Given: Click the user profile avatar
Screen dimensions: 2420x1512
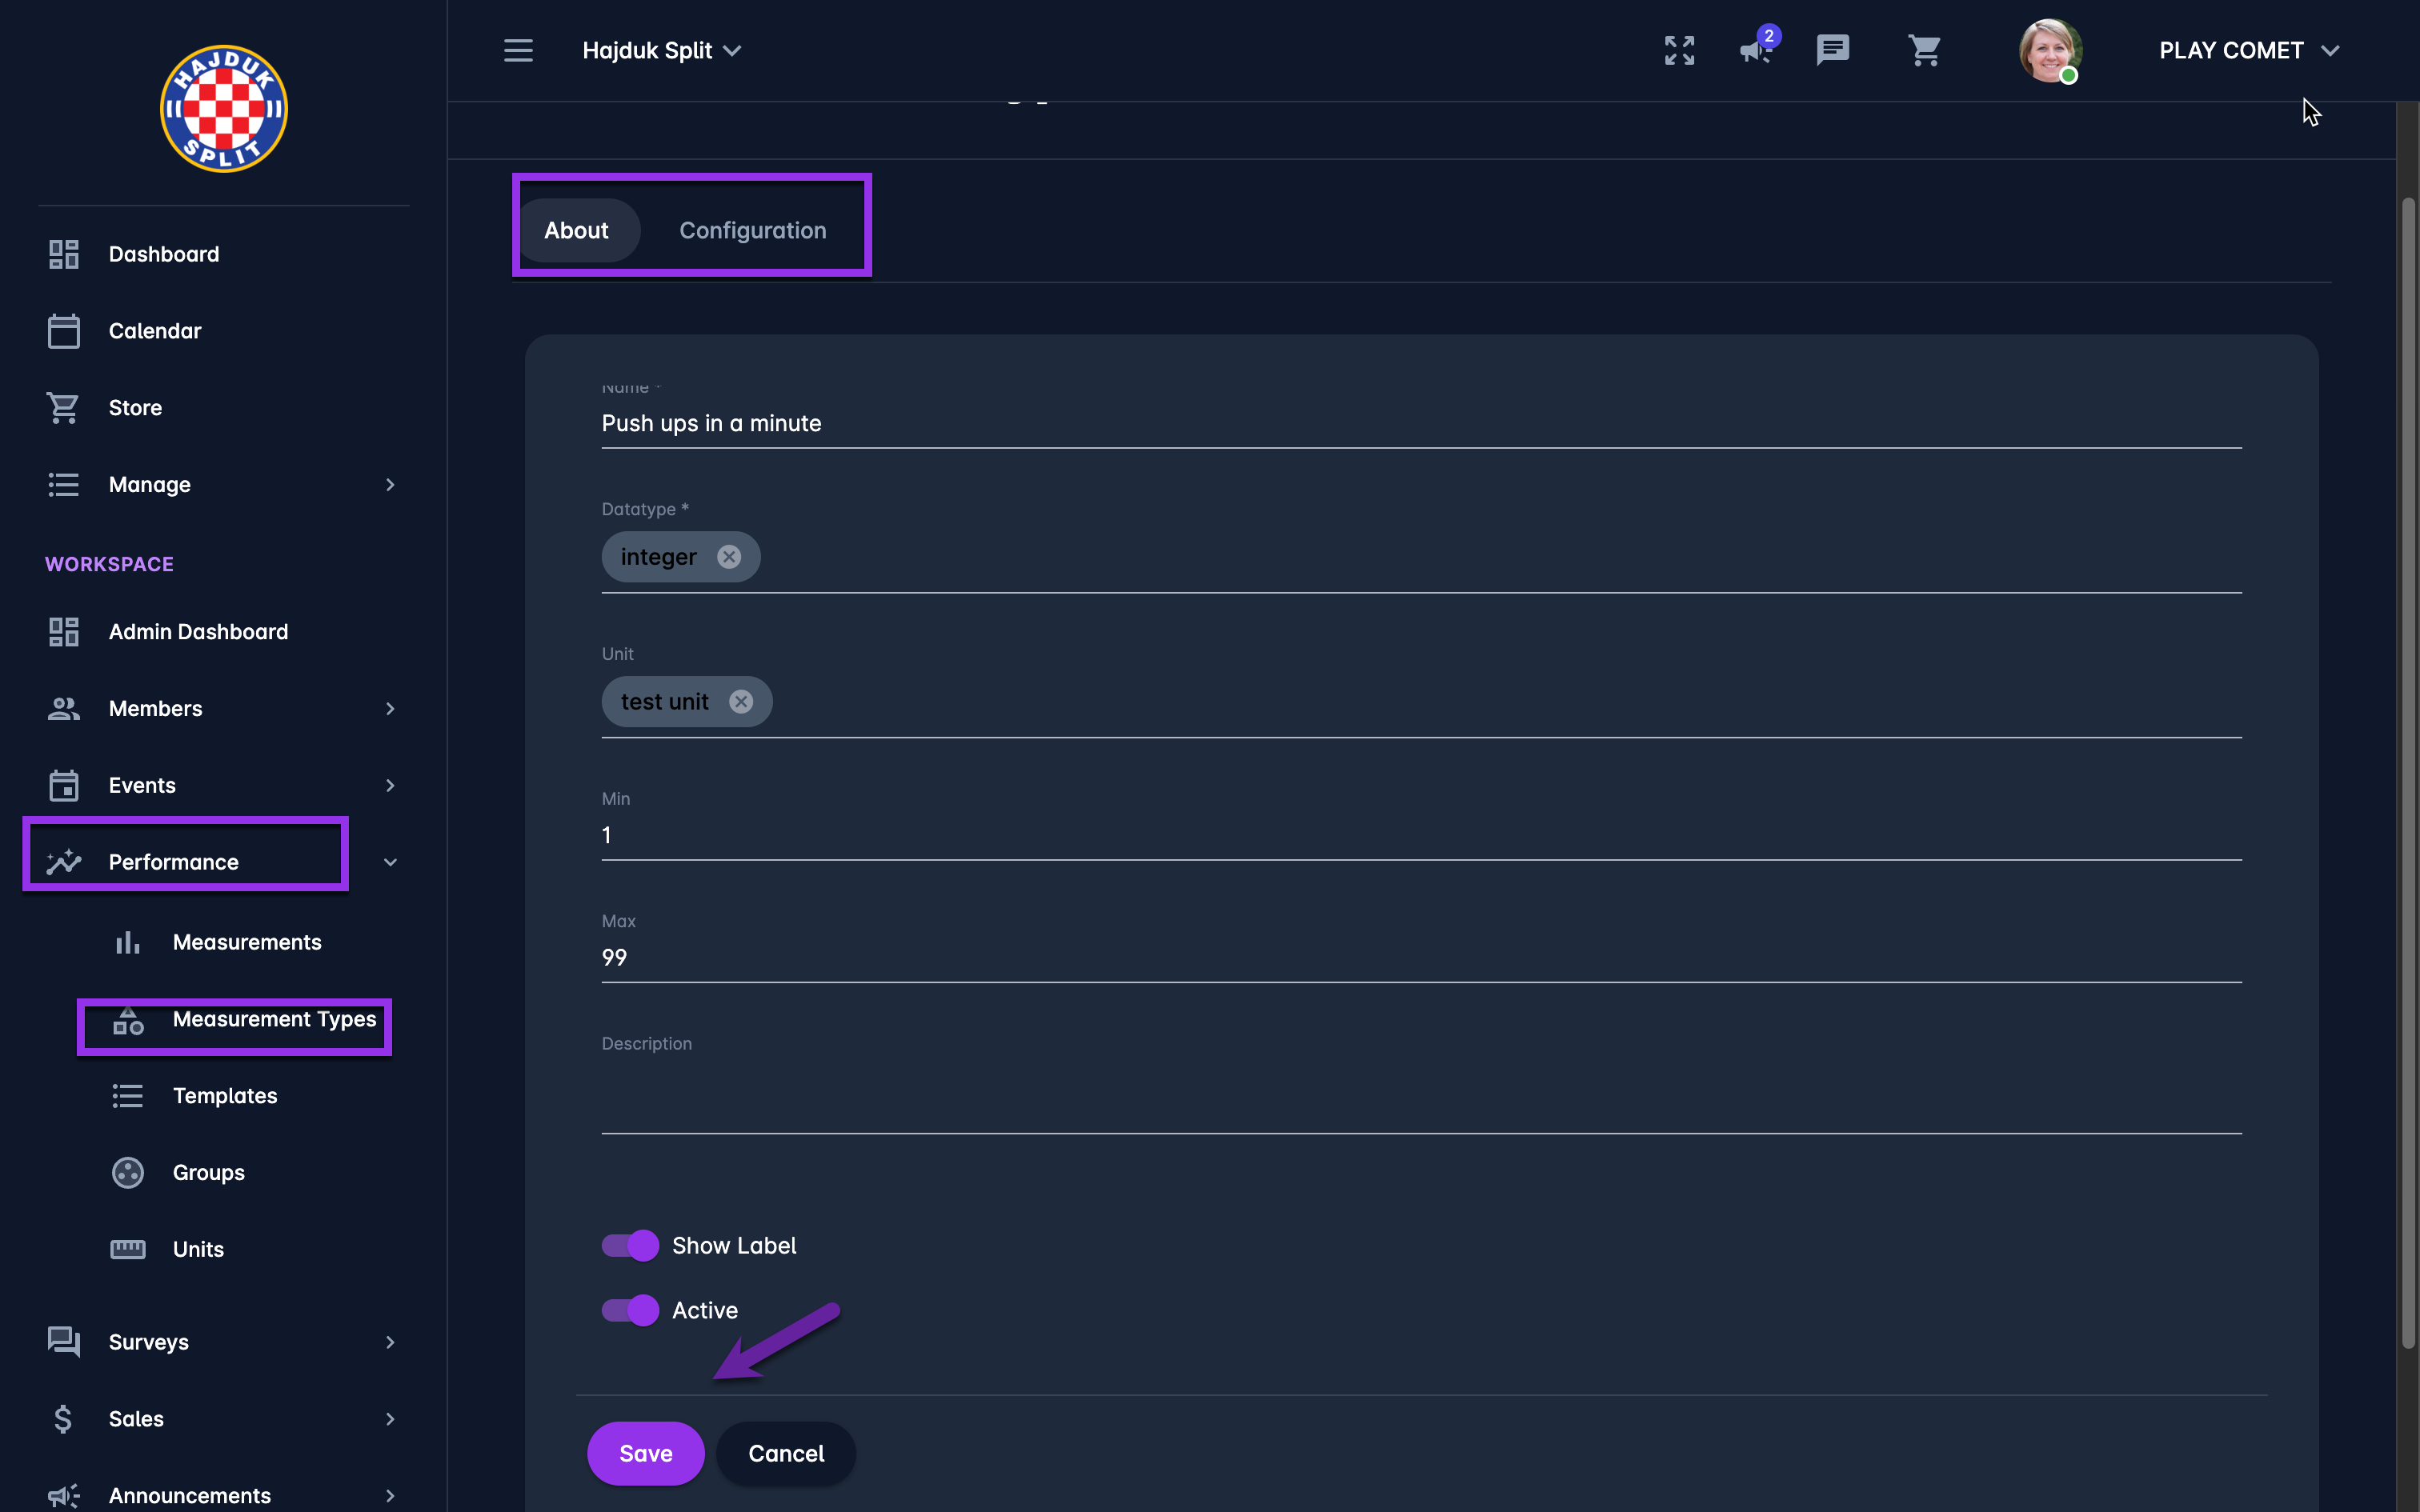Looking at the screenshot, I should 2049,50.
